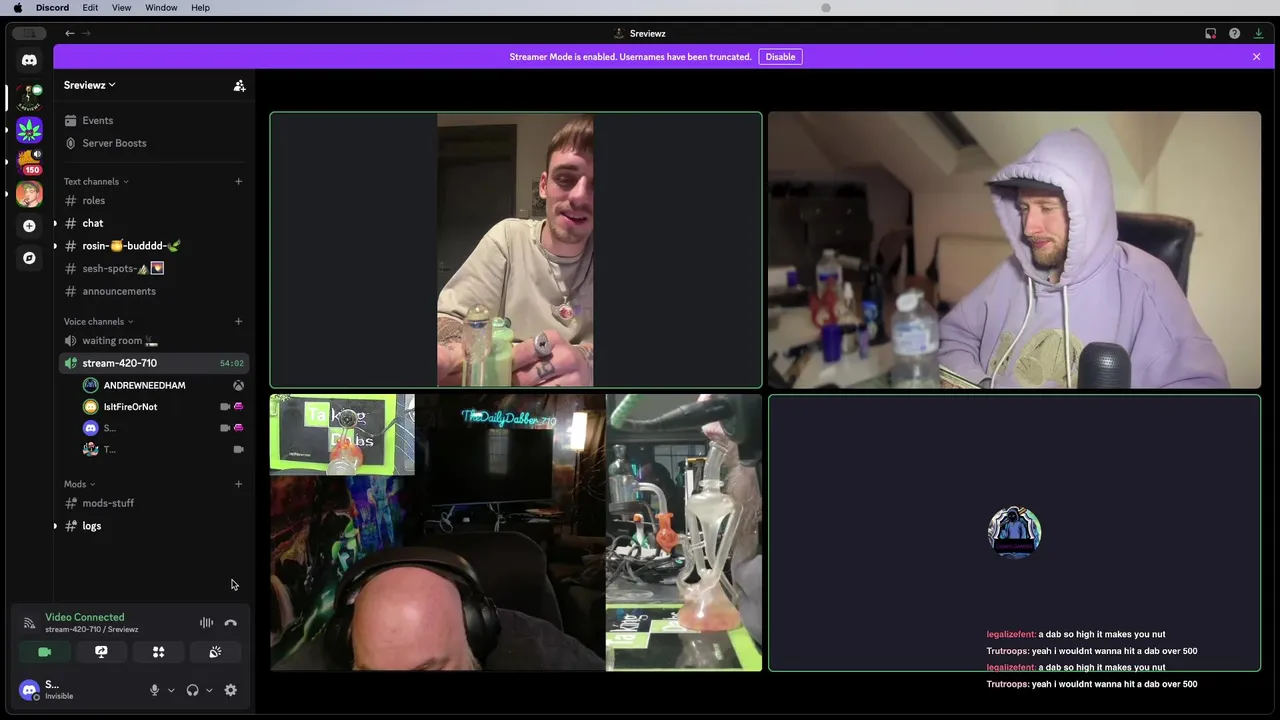This screenshot has height=720, width=1280.
Task: Open server with 150 mention badge
Action: 29,162
